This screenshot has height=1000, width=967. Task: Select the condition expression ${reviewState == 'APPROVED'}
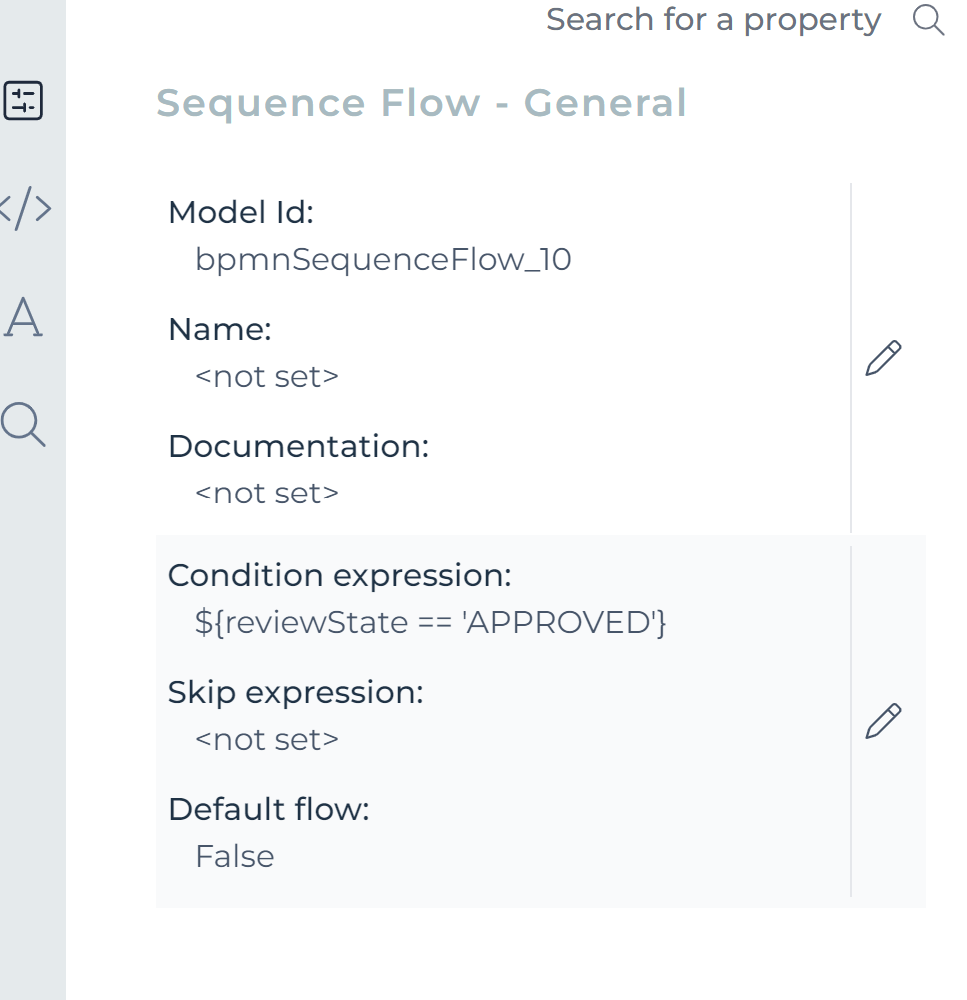coord(432,622)
